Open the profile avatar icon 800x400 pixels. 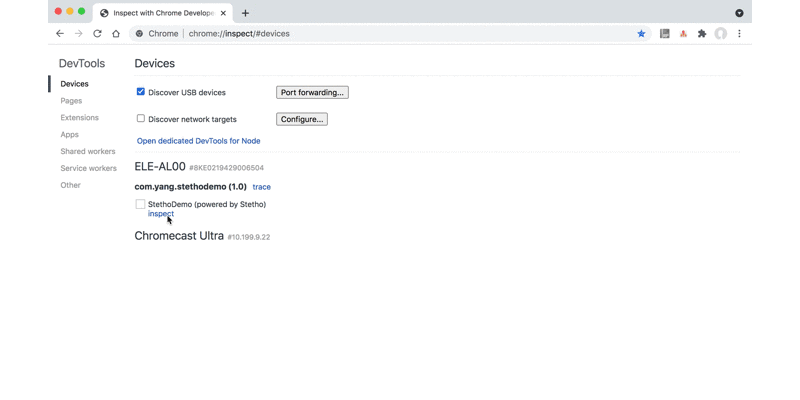click(720, 34)
